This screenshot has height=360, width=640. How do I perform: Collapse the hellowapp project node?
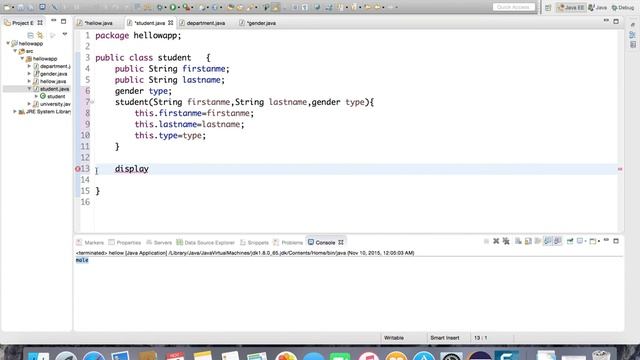[x=8, y=43]
